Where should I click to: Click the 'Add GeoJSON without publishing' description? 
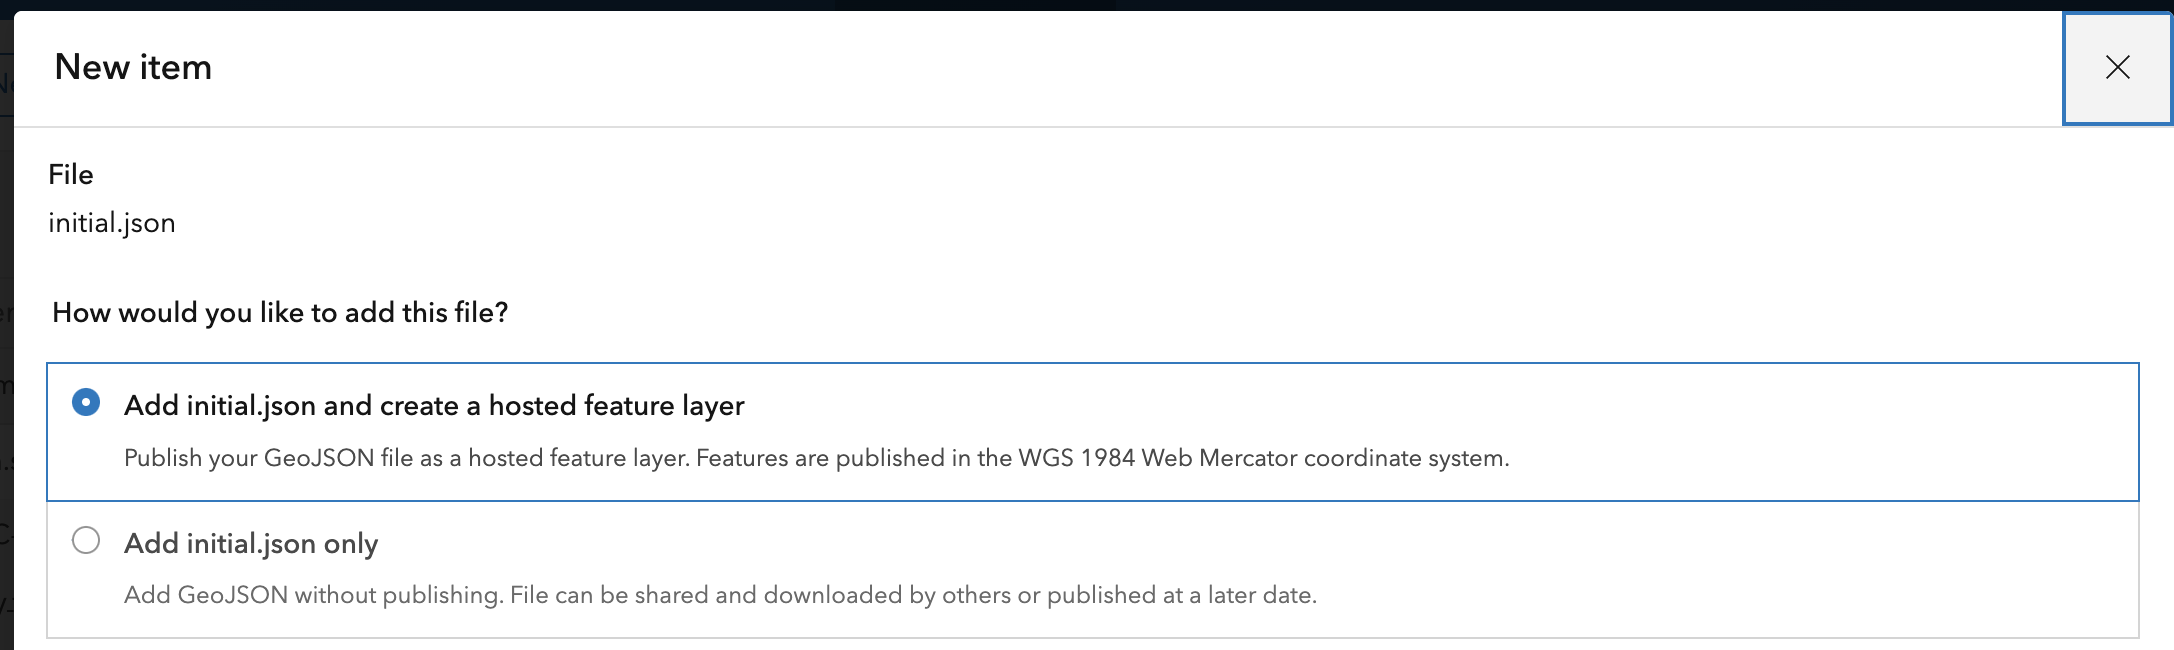722,595
